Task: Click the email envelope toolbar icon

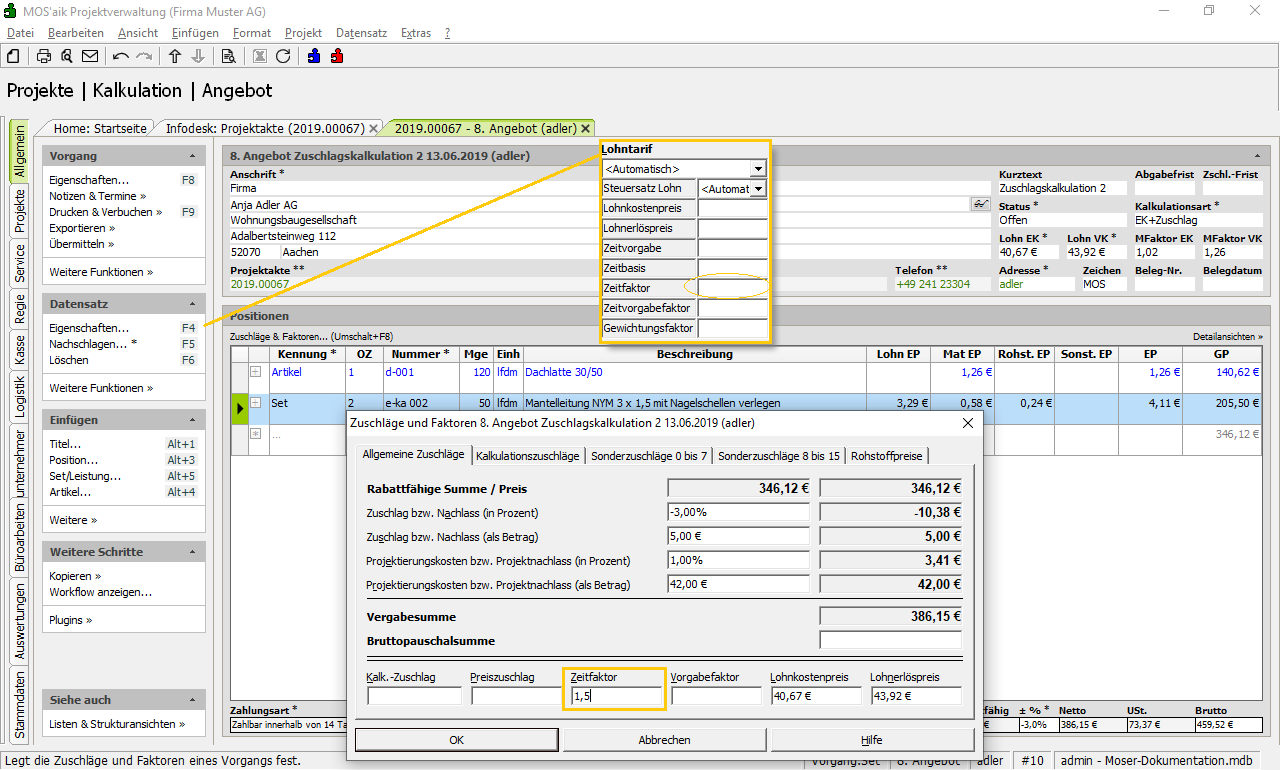Action: (x=90, y=56)
